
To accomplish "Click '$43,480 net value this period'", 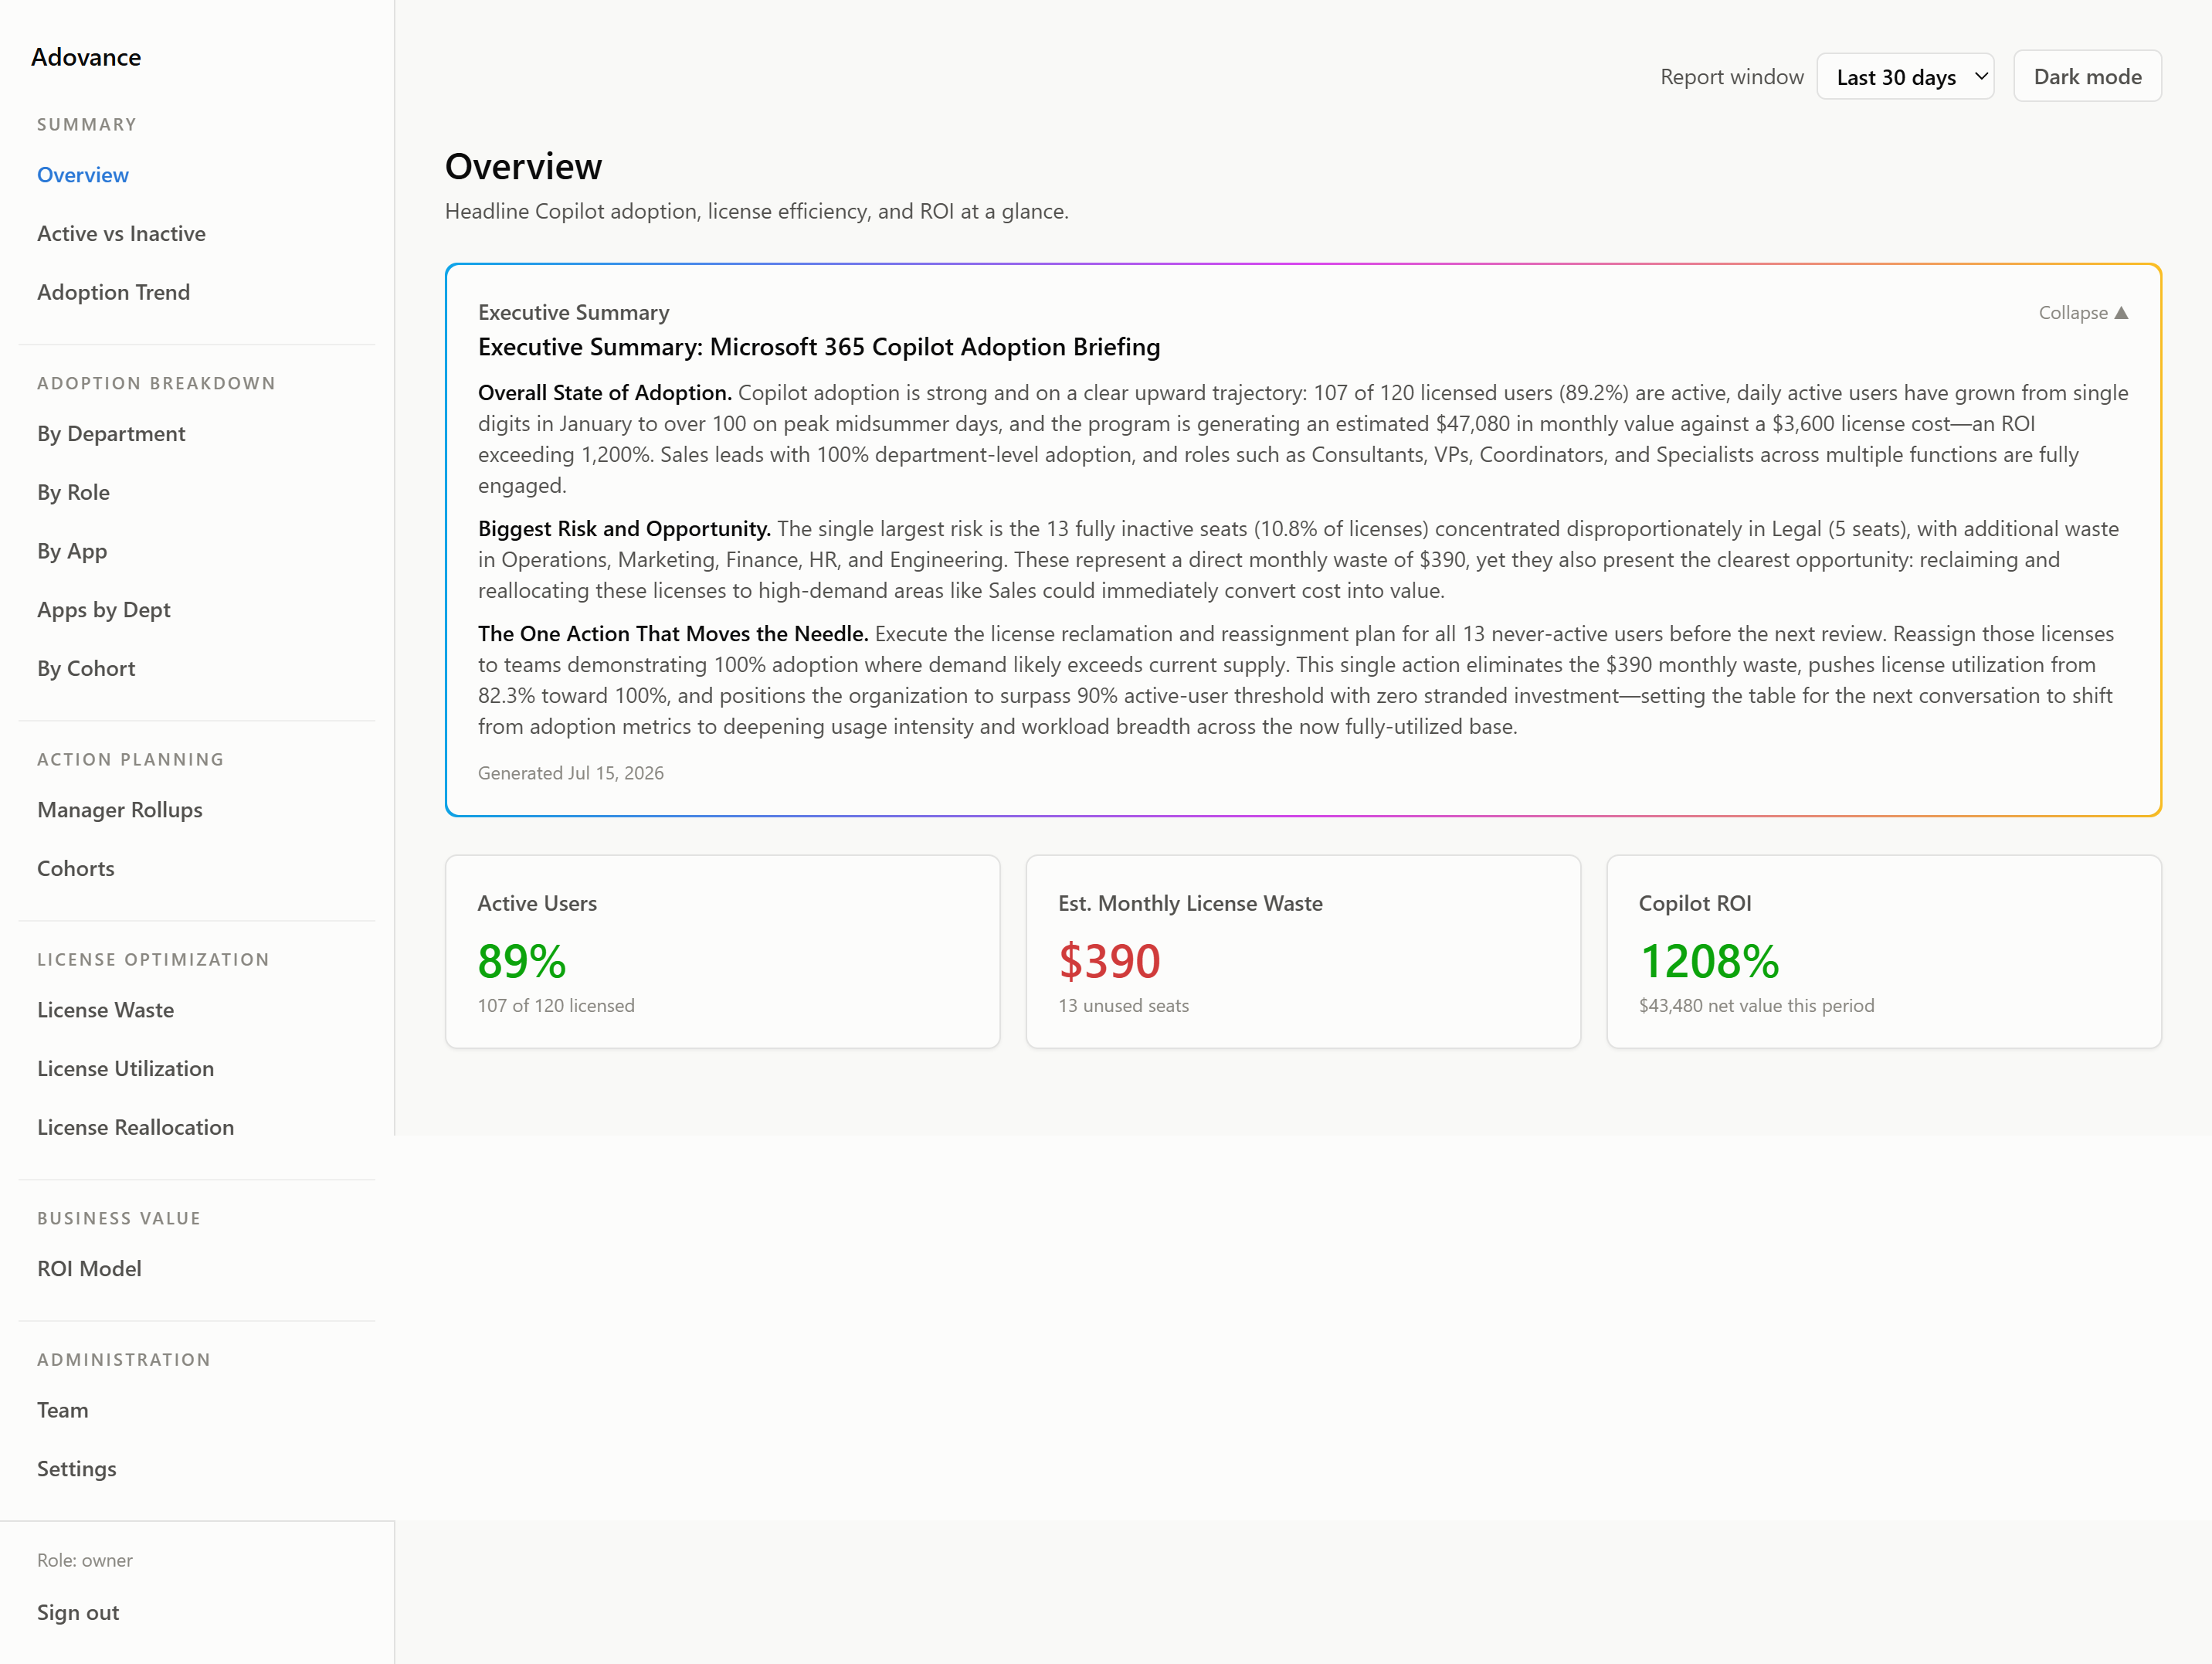I will (x=1756, y=1006).
